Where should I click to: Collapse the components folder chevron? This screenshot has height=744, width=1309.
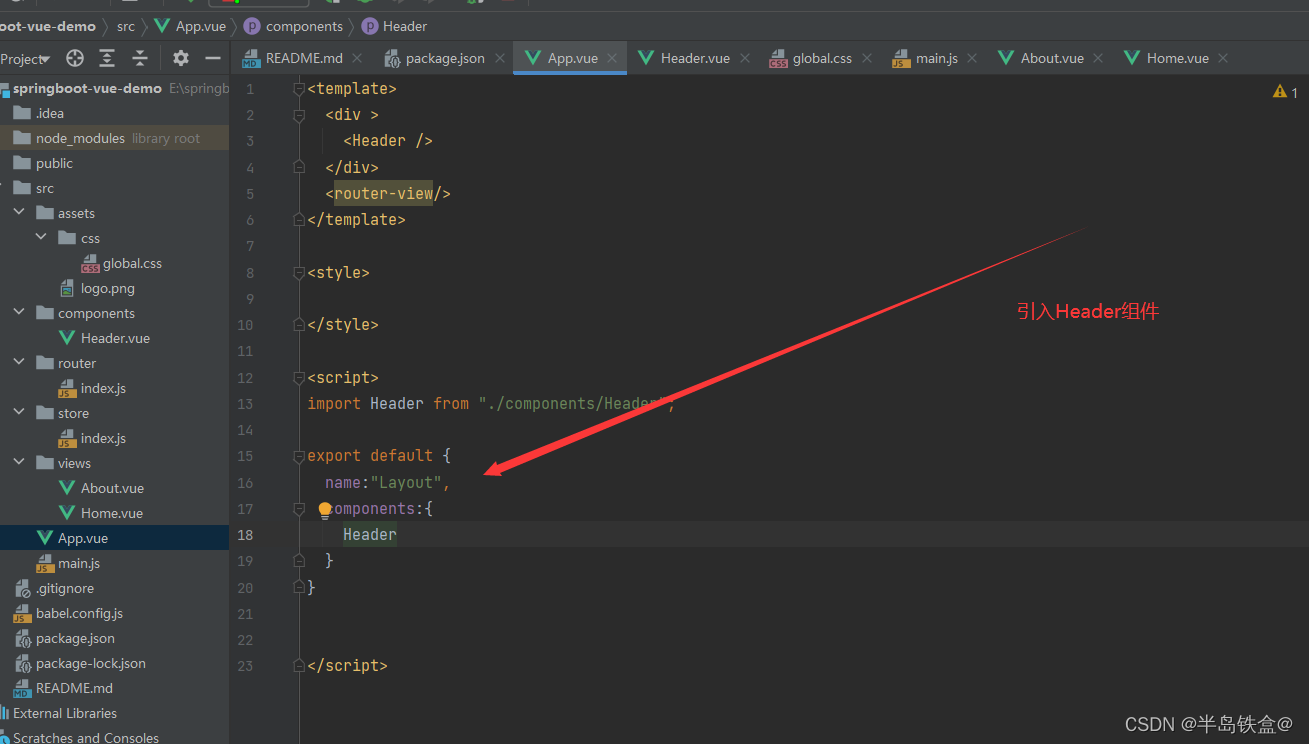coord(19,313)
